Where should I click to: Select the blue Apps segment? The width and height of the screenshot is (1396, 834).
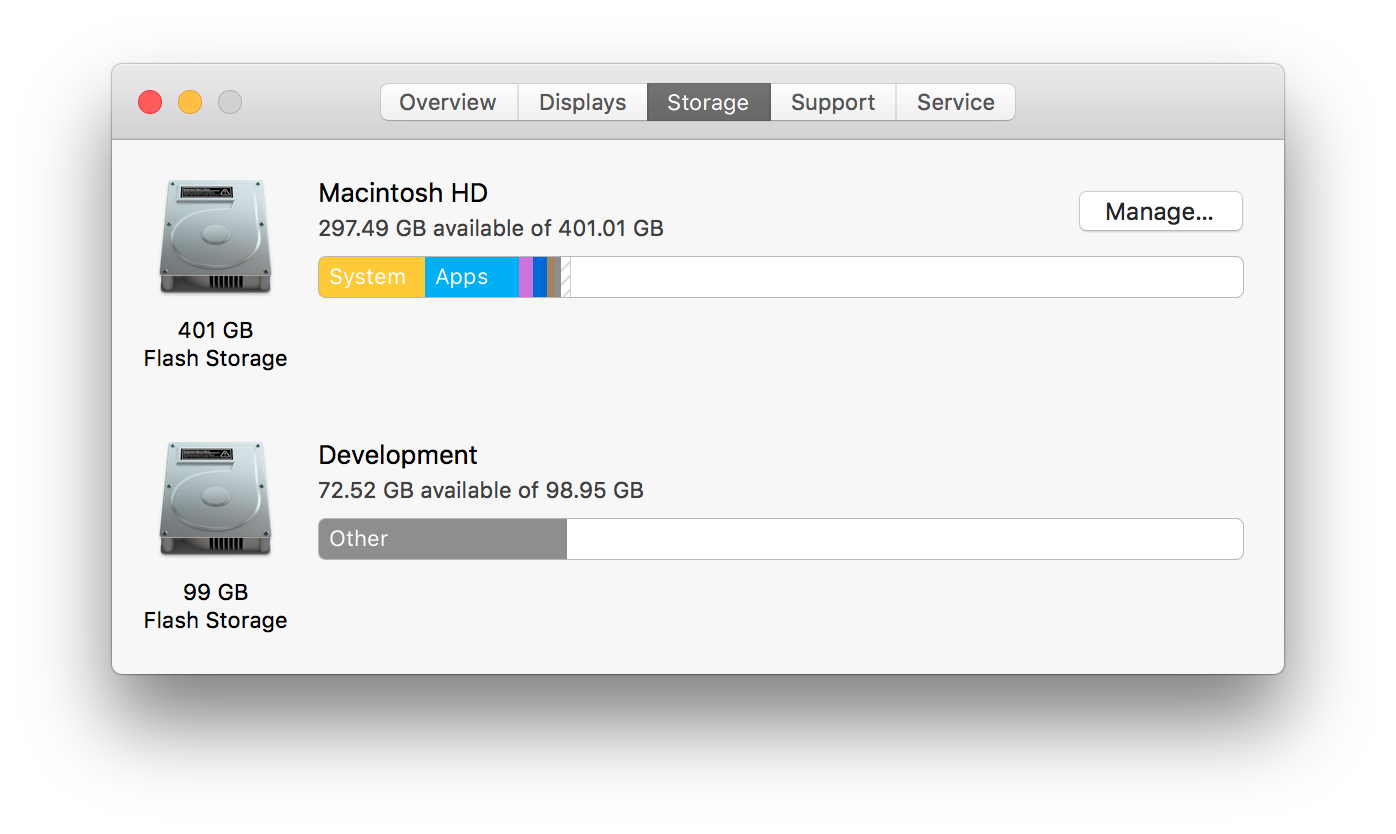tap(470, 277)
